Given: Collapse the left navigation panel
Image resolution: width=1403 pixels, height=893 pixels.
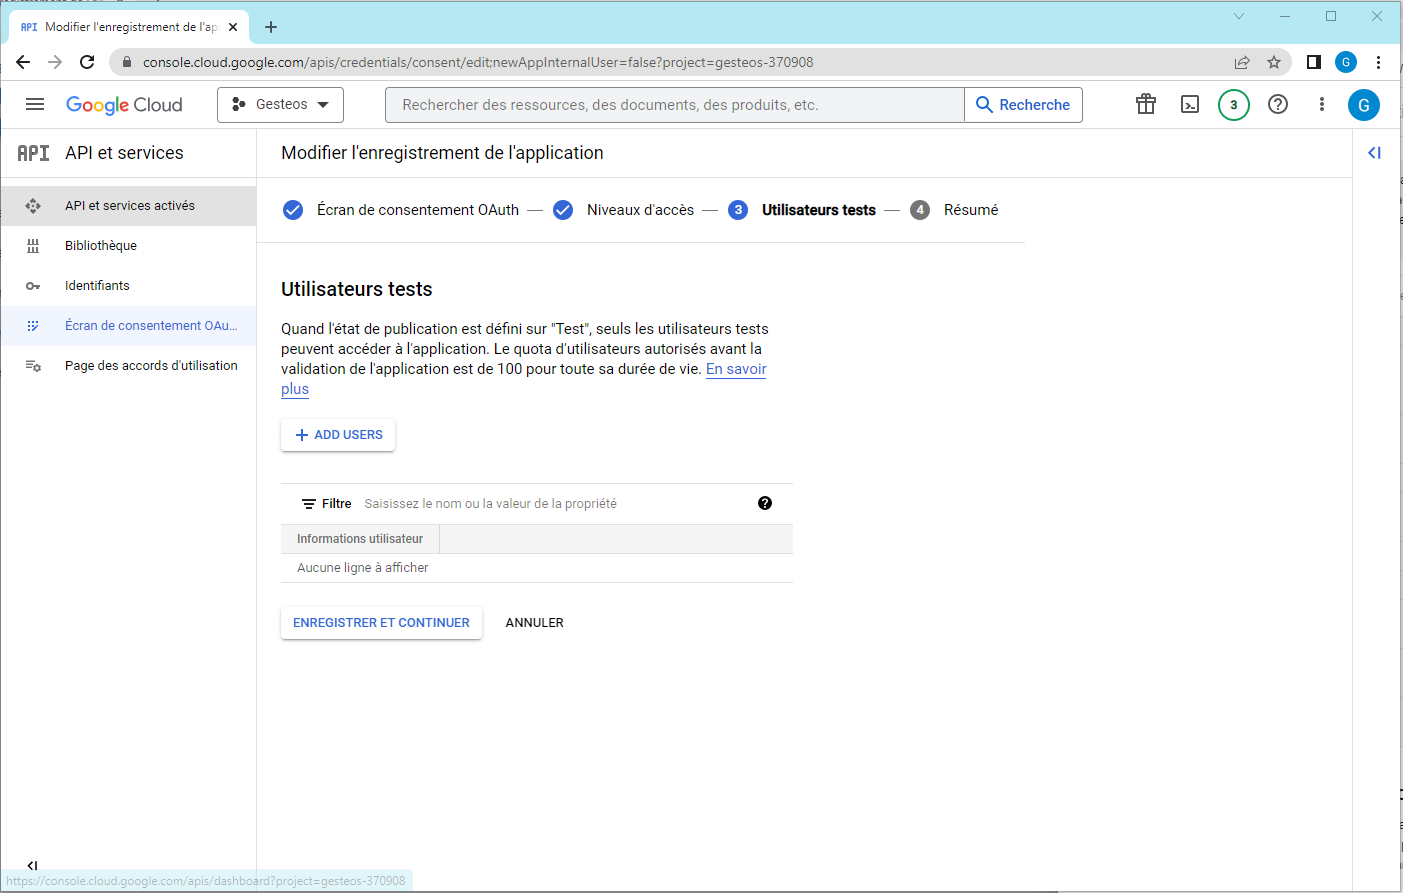Looking at the screenshot, I should [x=32, y=865].
